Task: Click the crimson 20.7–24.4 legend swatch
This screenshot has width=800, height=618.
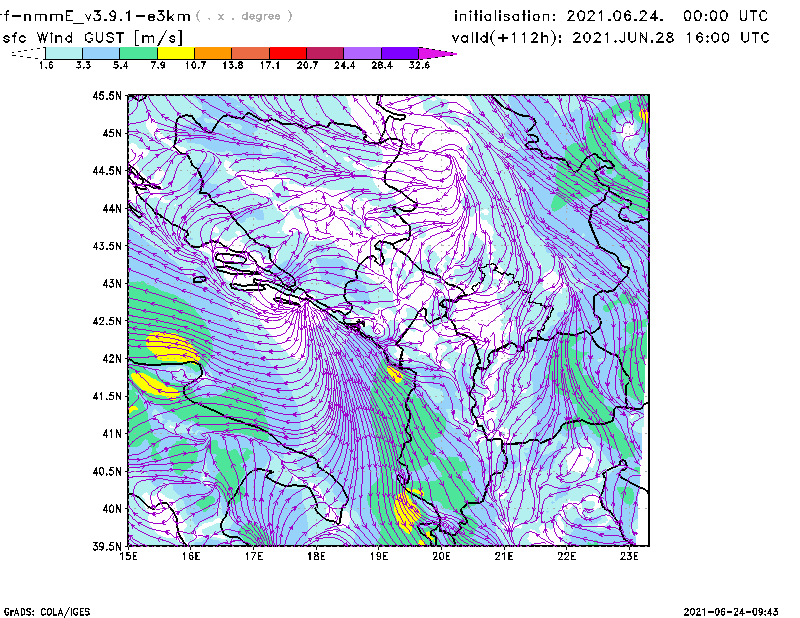Action: (x=325, y=53)
